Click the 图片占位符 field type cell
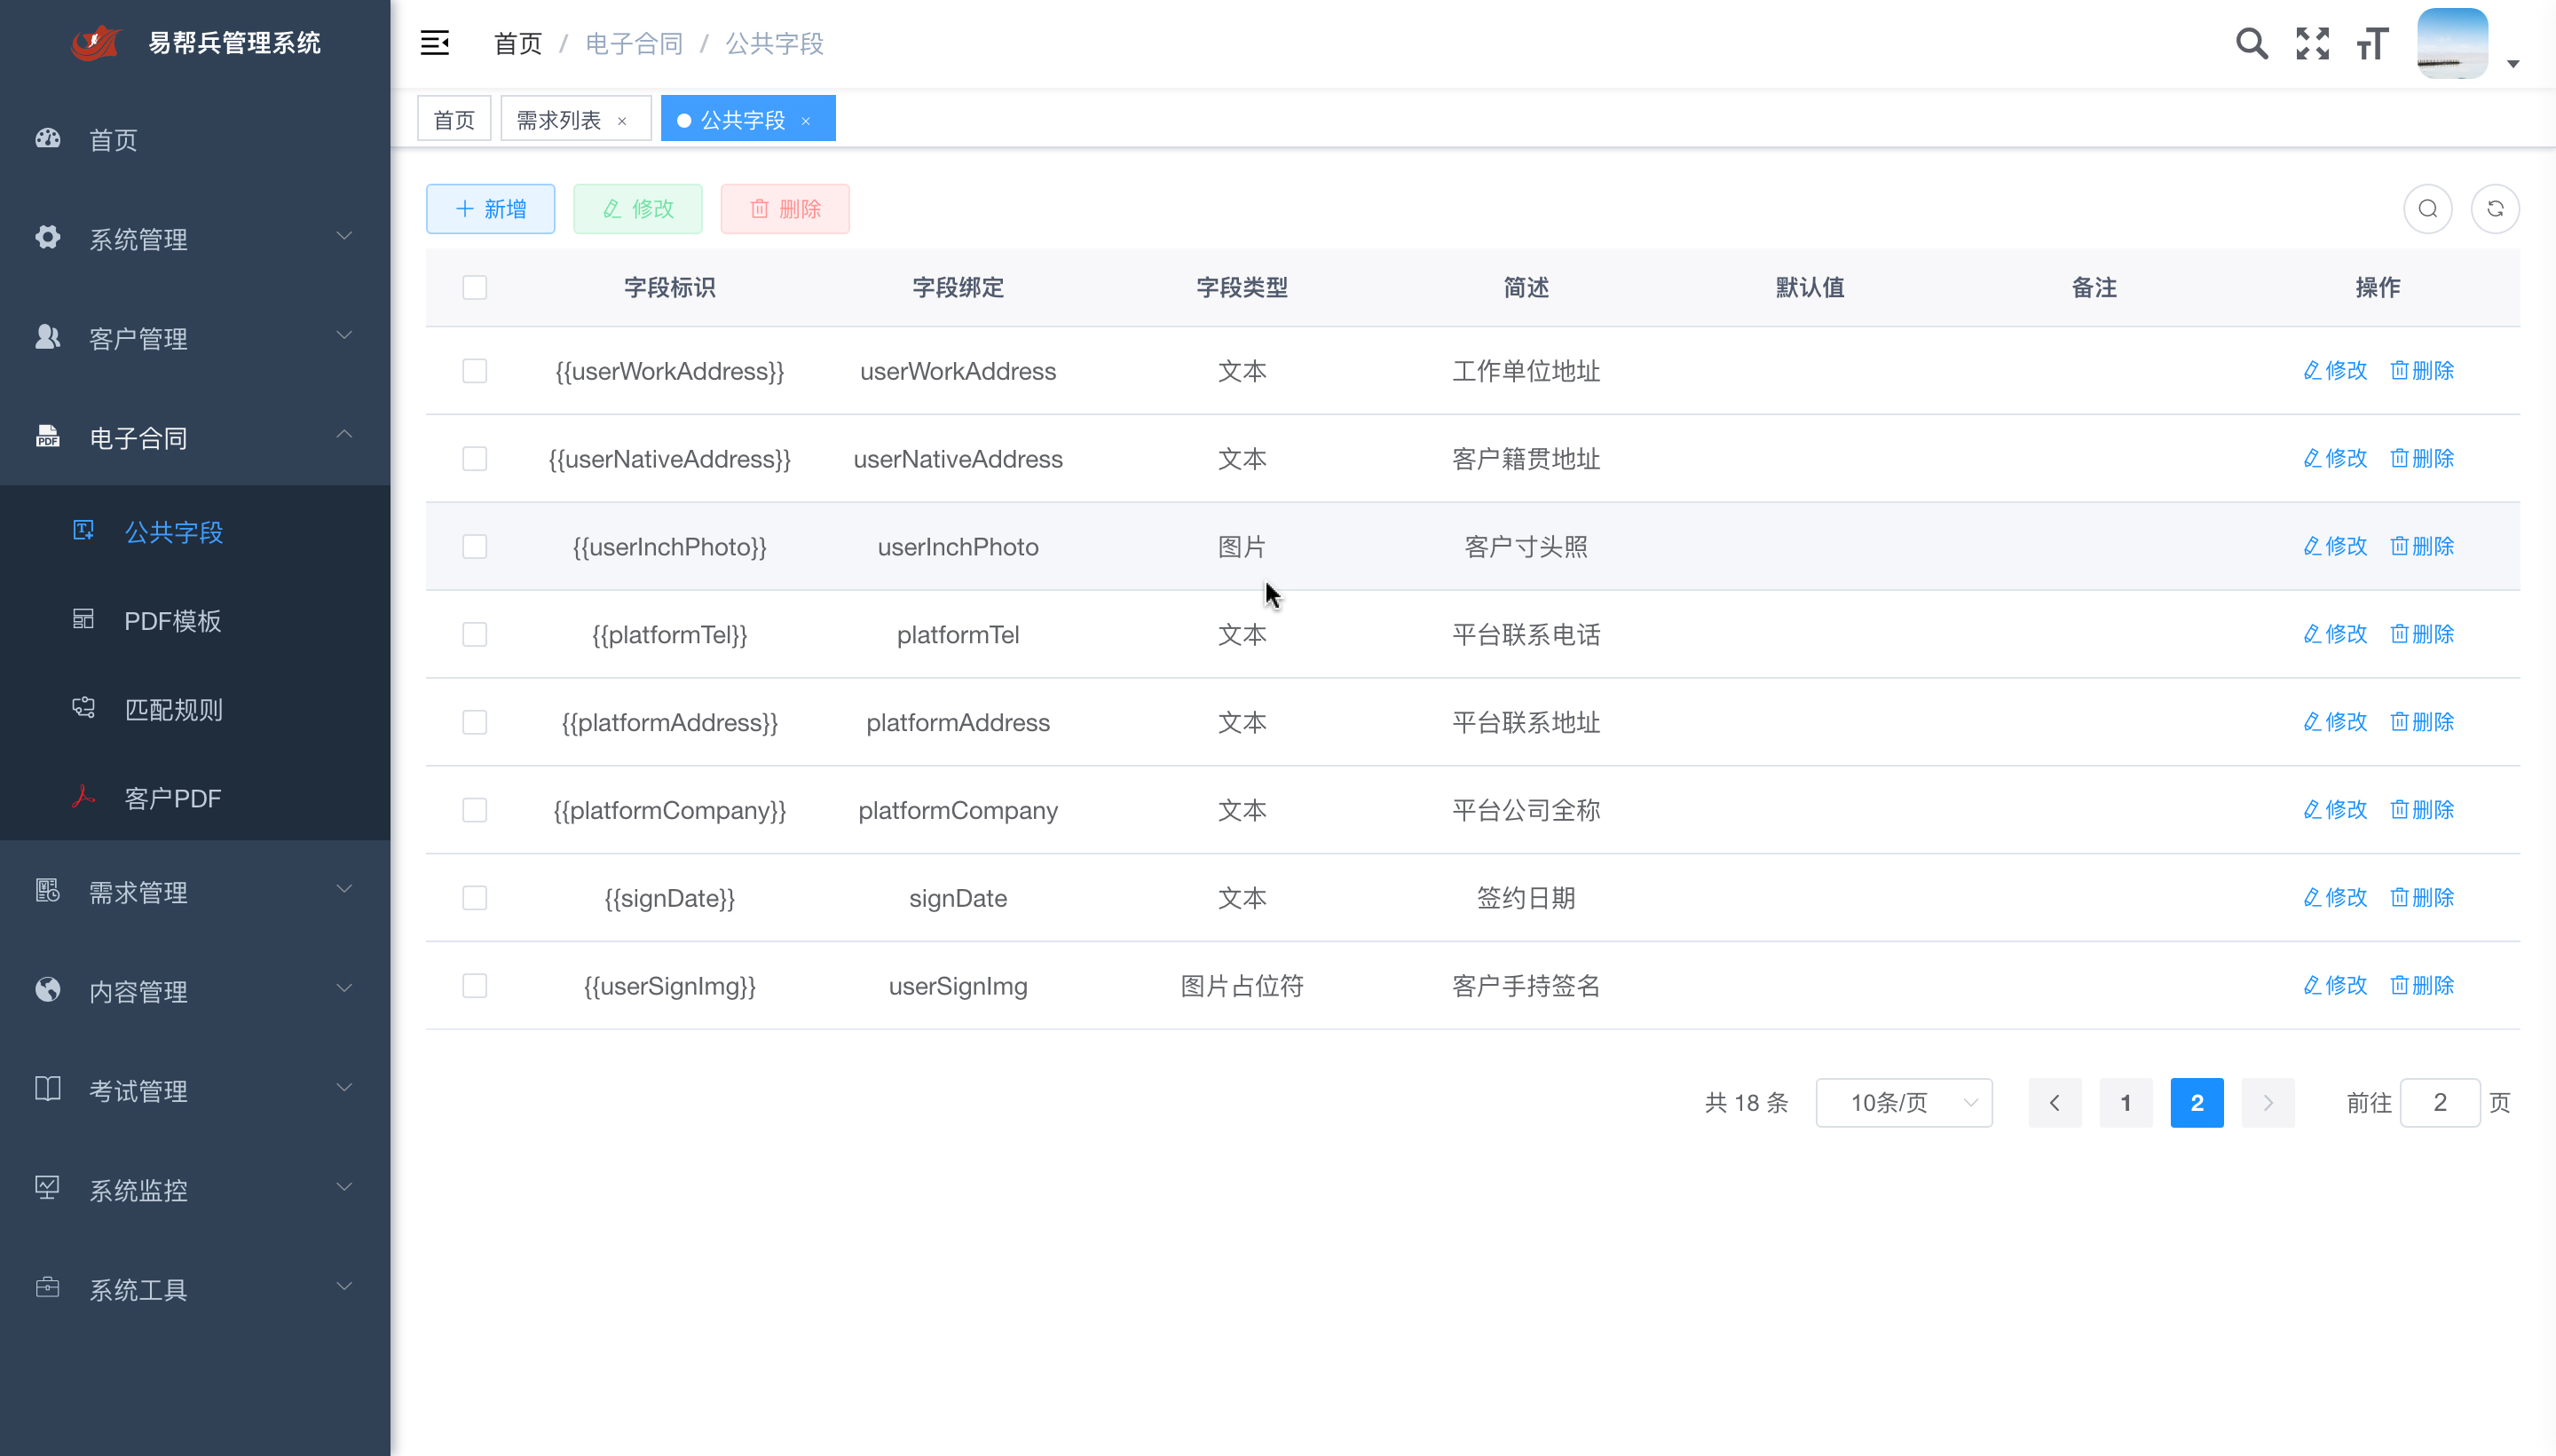The width and height of the screenshot is (2556, 1456). (1242, 986)
